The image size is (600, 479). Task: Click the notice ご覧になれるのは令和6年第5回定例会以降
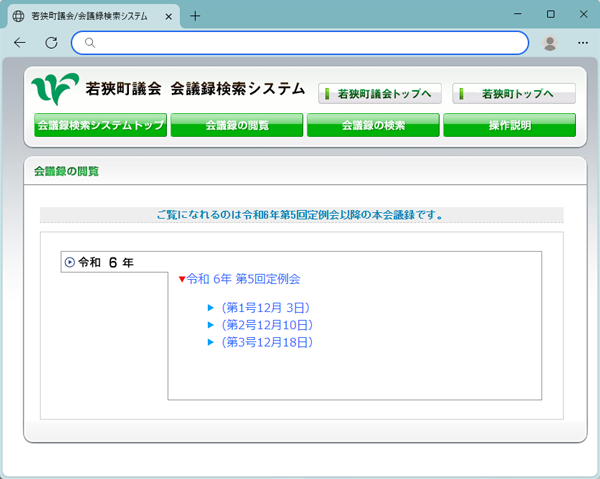[300, 215]
